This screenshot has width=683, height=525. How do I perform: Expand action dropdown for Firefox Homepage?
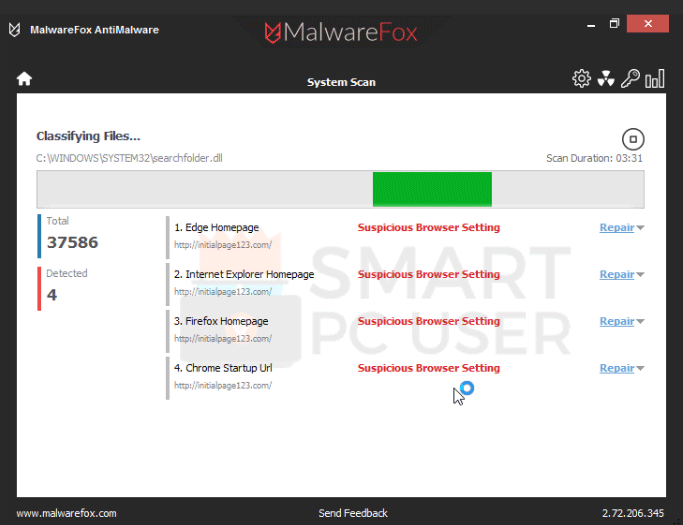click(640, 322)
